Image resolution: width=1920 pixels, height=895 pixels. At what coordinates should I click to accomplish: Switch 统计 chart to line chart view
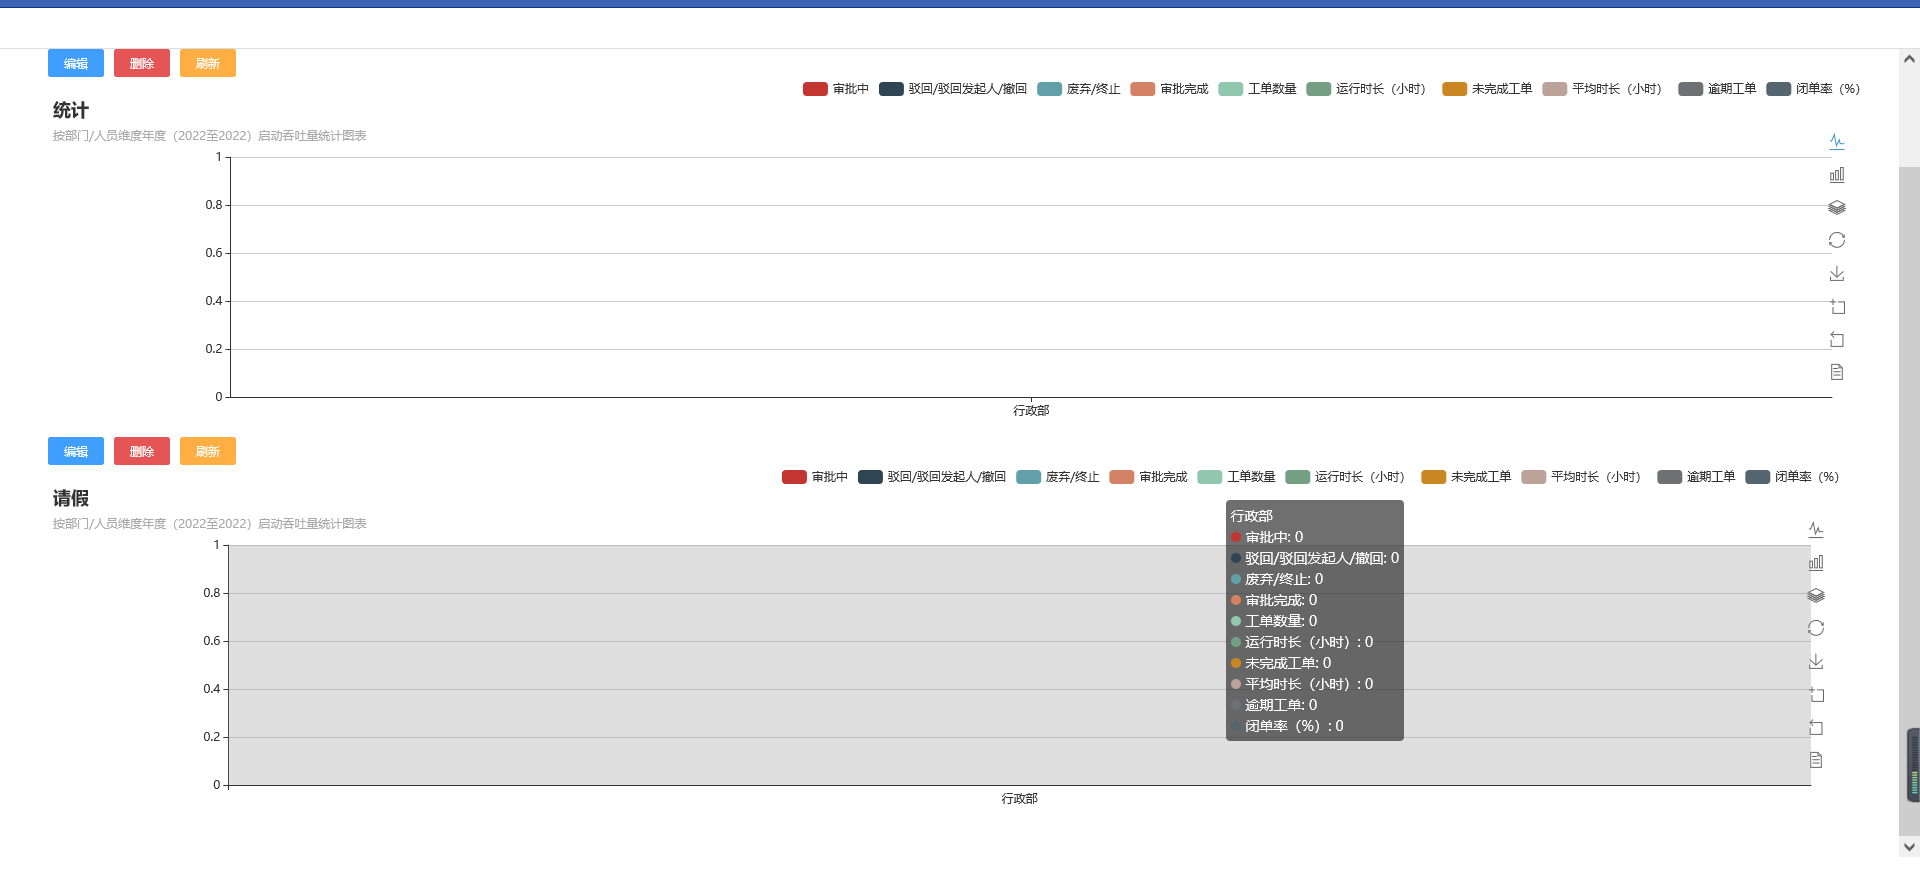click(1837, 142)
